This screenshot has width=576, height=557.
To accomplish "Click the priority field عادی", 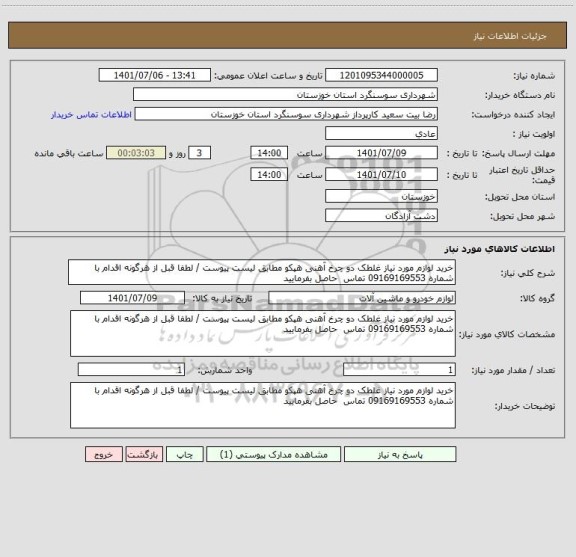I will click(381, 133).
